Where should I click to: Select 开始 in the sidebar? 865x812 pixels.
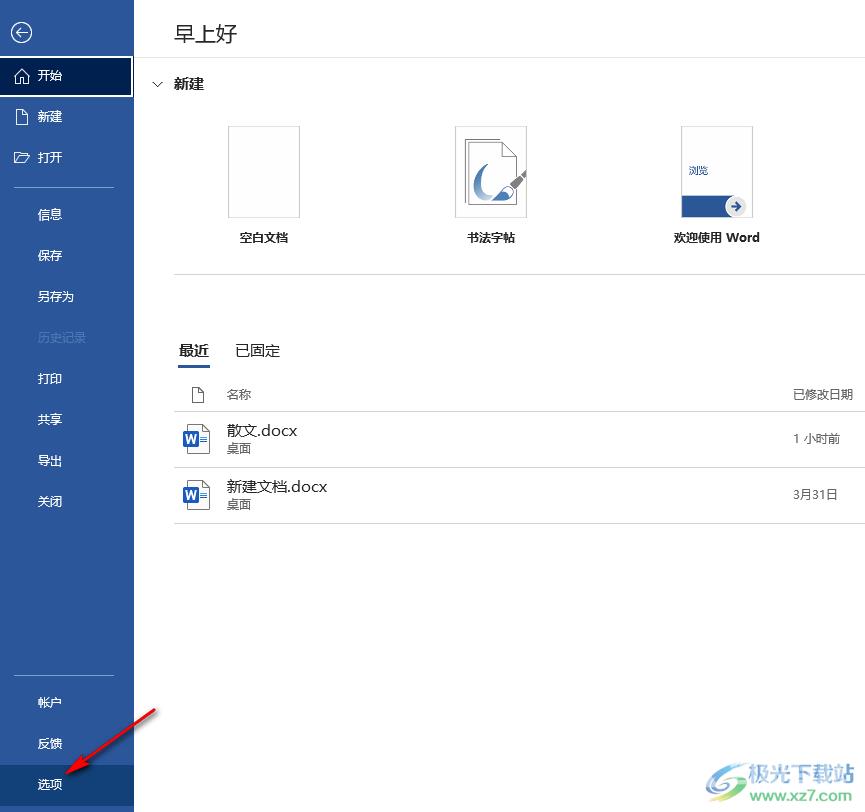click(66, 76)
